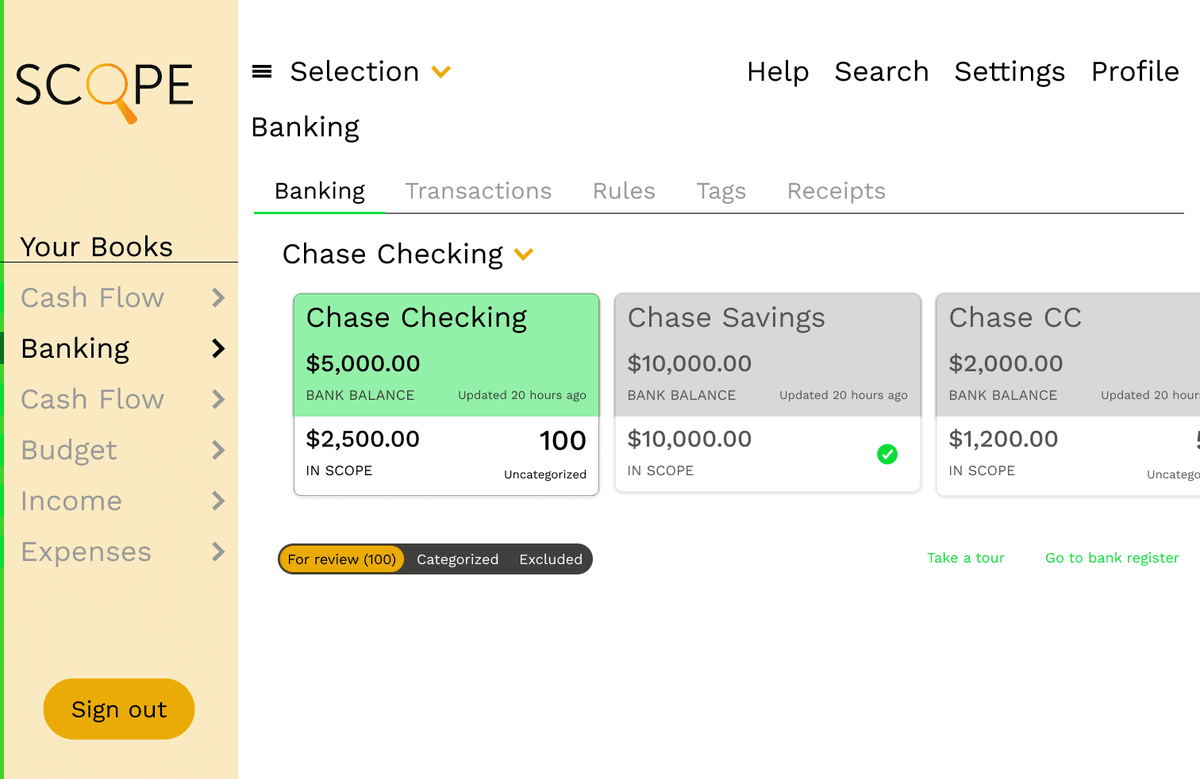The image size is (1200, 779).
Task: Open the Chase Checking account dropdown
Action: tap(522, 254)
